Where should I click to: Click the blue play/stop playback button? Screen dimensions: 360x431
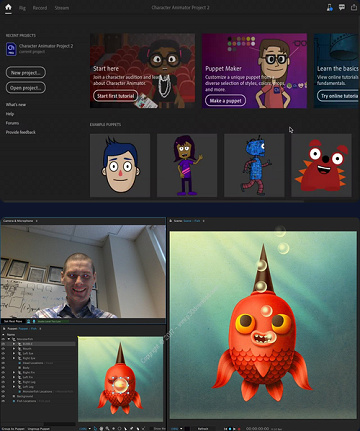click(230, 429)
